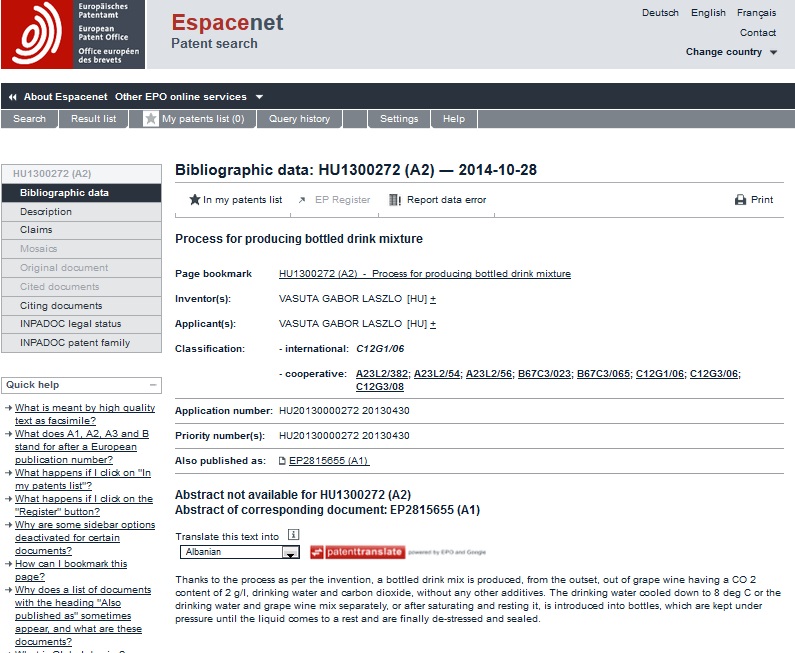Open the Change country dropdown
Viewport: 795px width, 653px height.
pos(731,52)
